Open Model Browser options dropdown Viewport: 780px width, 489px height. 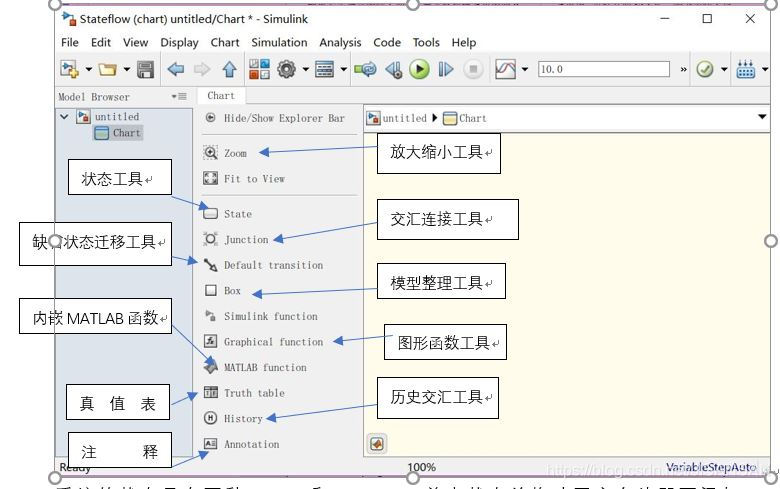179,97
